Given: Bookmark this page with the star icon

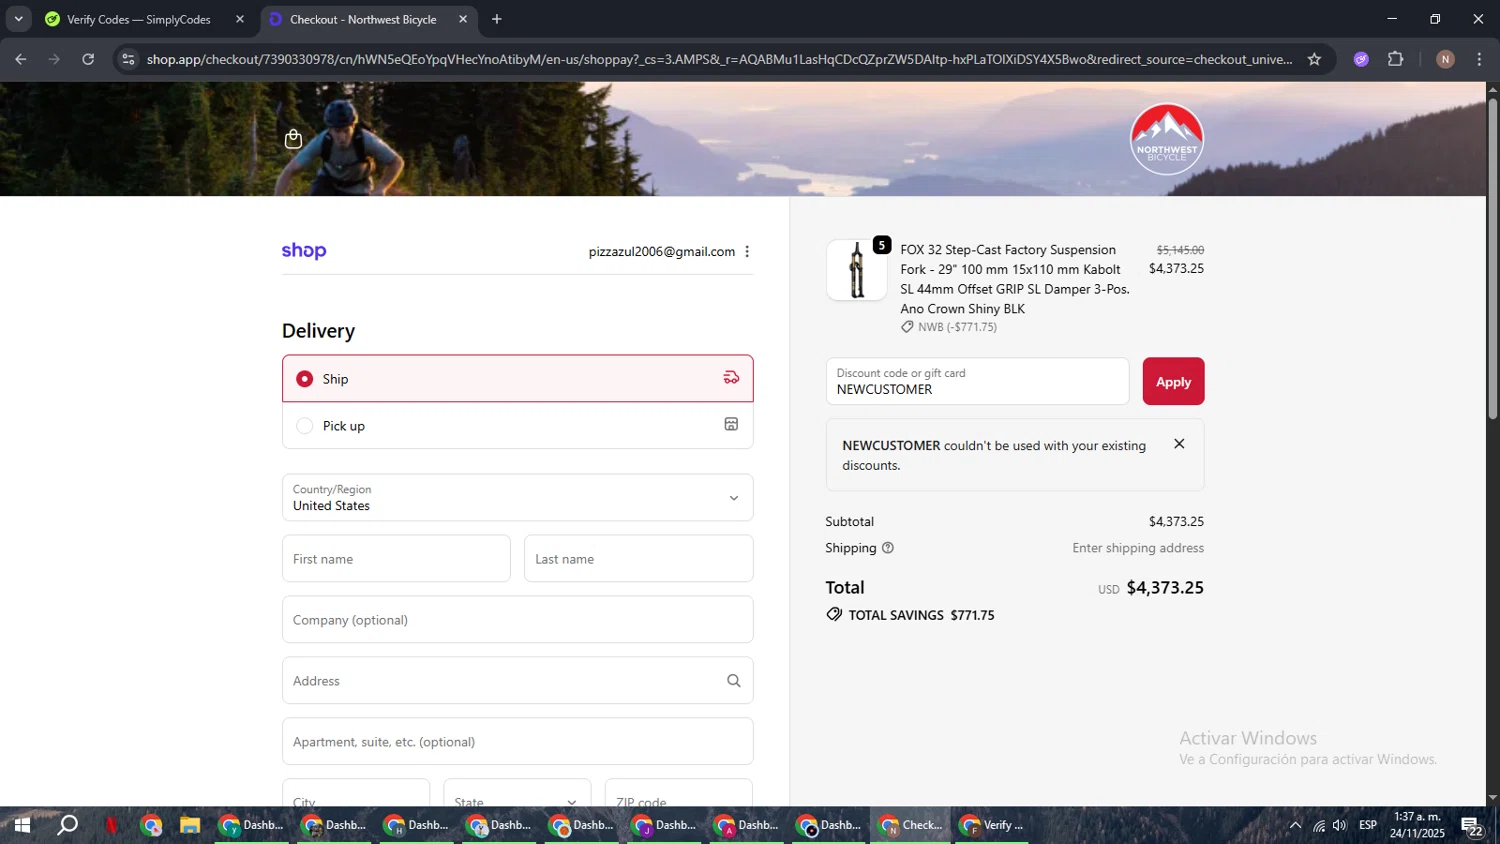Looking at the screenshot, I should 1314,59.
